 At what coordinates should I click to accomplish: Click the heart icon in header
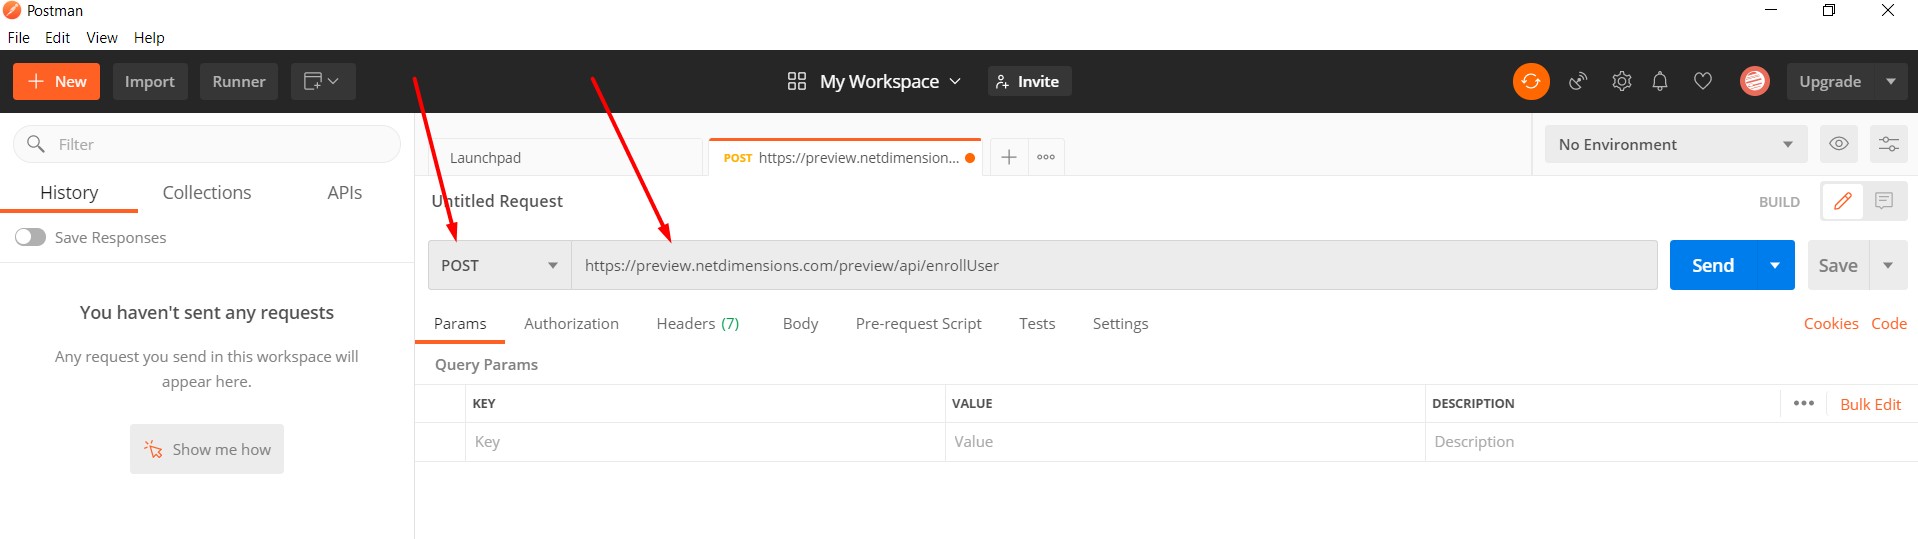[x=1703, y=81]
